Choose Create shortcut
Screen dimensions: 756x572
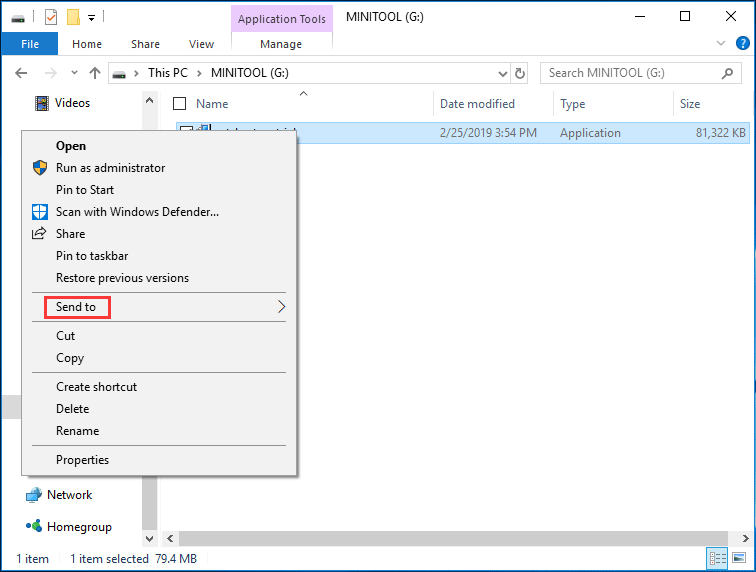click(159, 387)
